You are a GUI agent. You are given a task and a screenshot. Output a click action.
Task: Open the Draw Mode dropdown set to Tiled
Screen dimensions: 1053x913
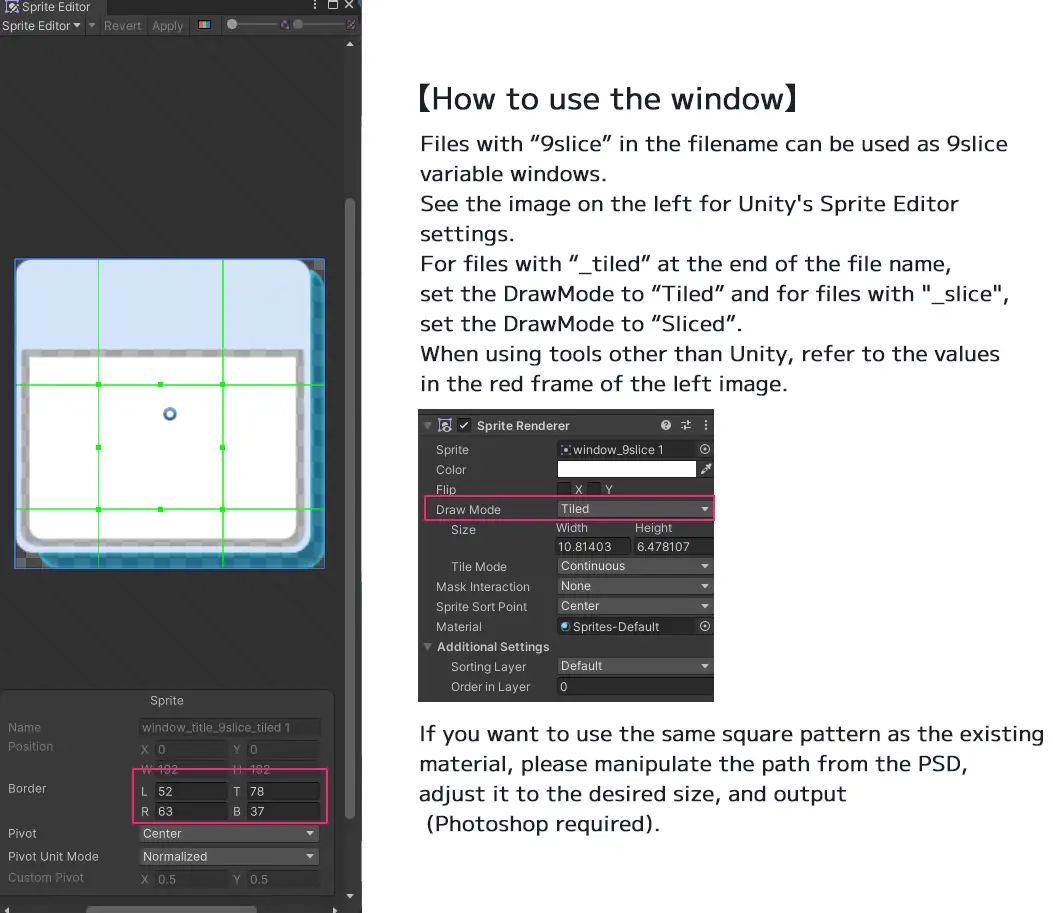tap(634, 509)
